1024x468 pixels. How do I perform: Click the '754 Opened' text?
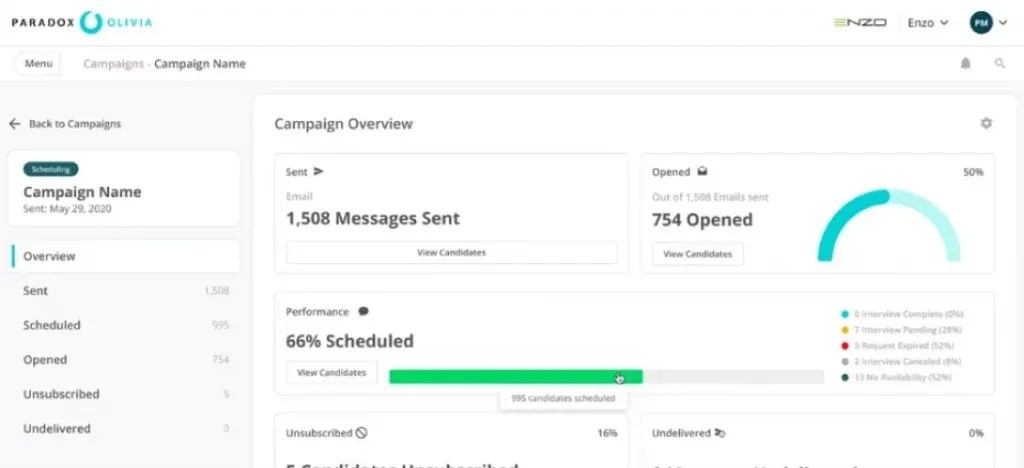click(702, 220)
